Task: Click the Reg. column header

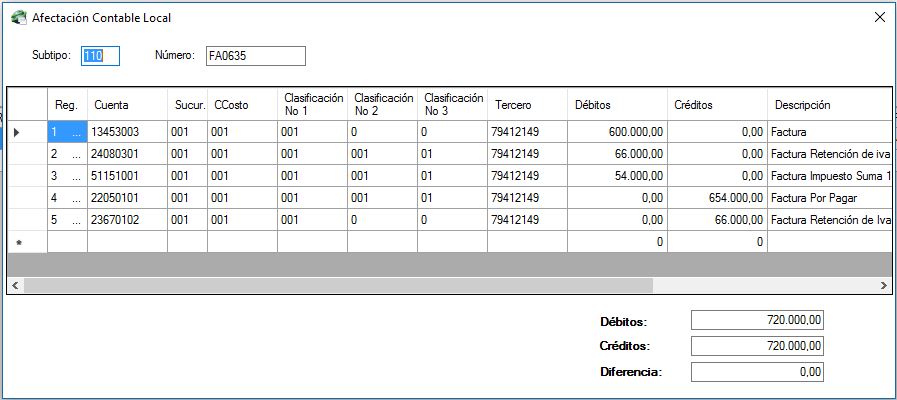Action: tap(68, 105)
